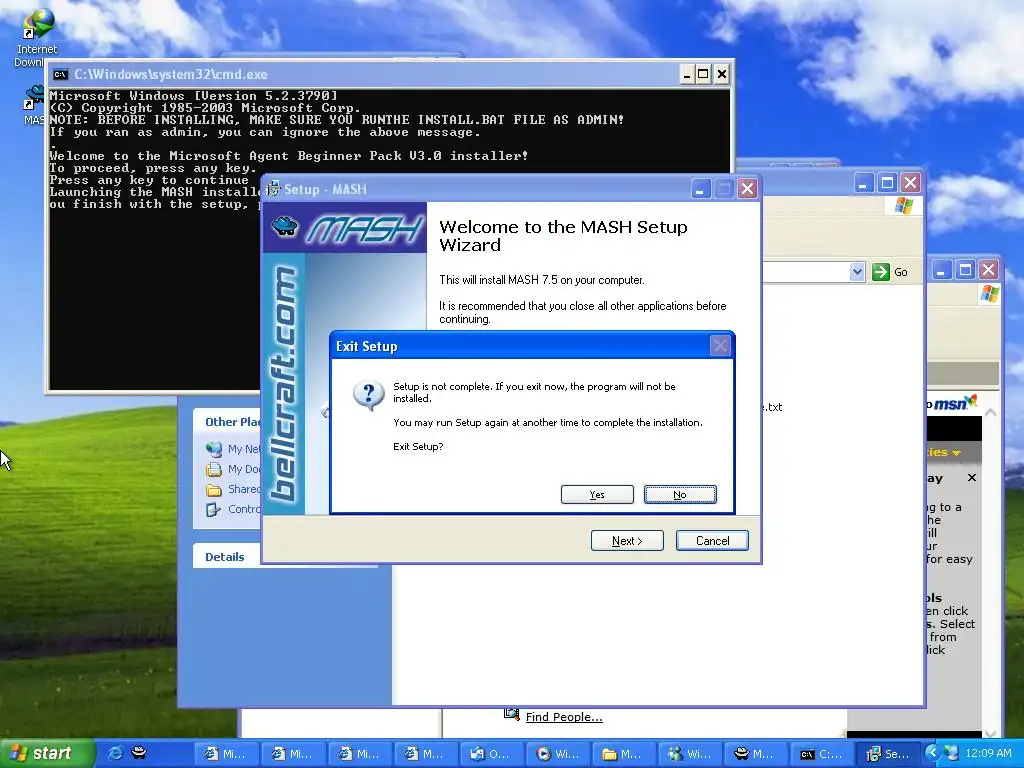Click system tray network icon
Viewport: 1024px width, 768px height.
tap(951, 753)
